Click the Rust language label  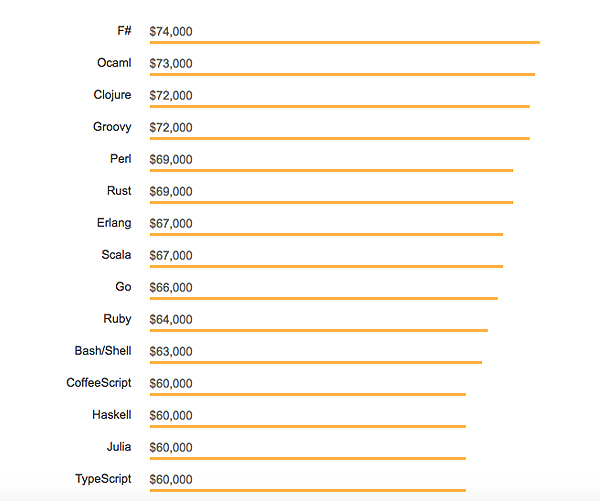pyautogui.click(x=119, y=191)
